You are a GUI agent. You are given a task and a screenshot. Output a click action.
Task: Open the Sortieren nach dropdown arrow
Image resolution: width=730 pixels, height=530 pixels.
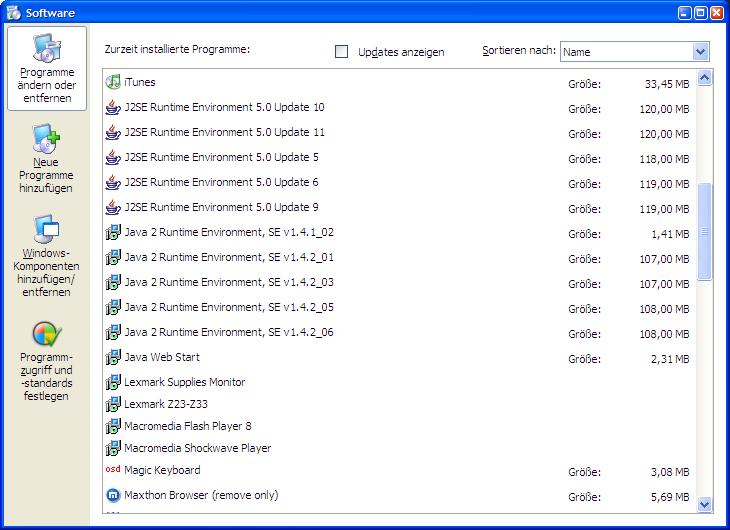coord(700,51)
